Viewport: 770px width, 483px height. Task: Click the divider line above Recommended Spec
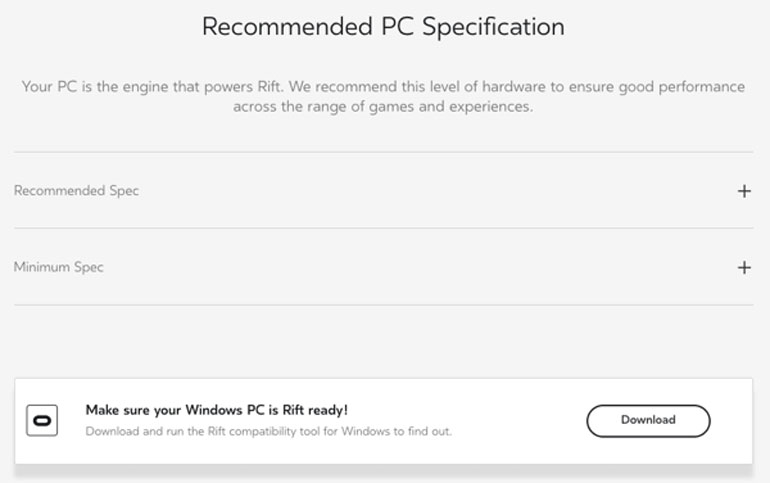click(x=383, y=152)
